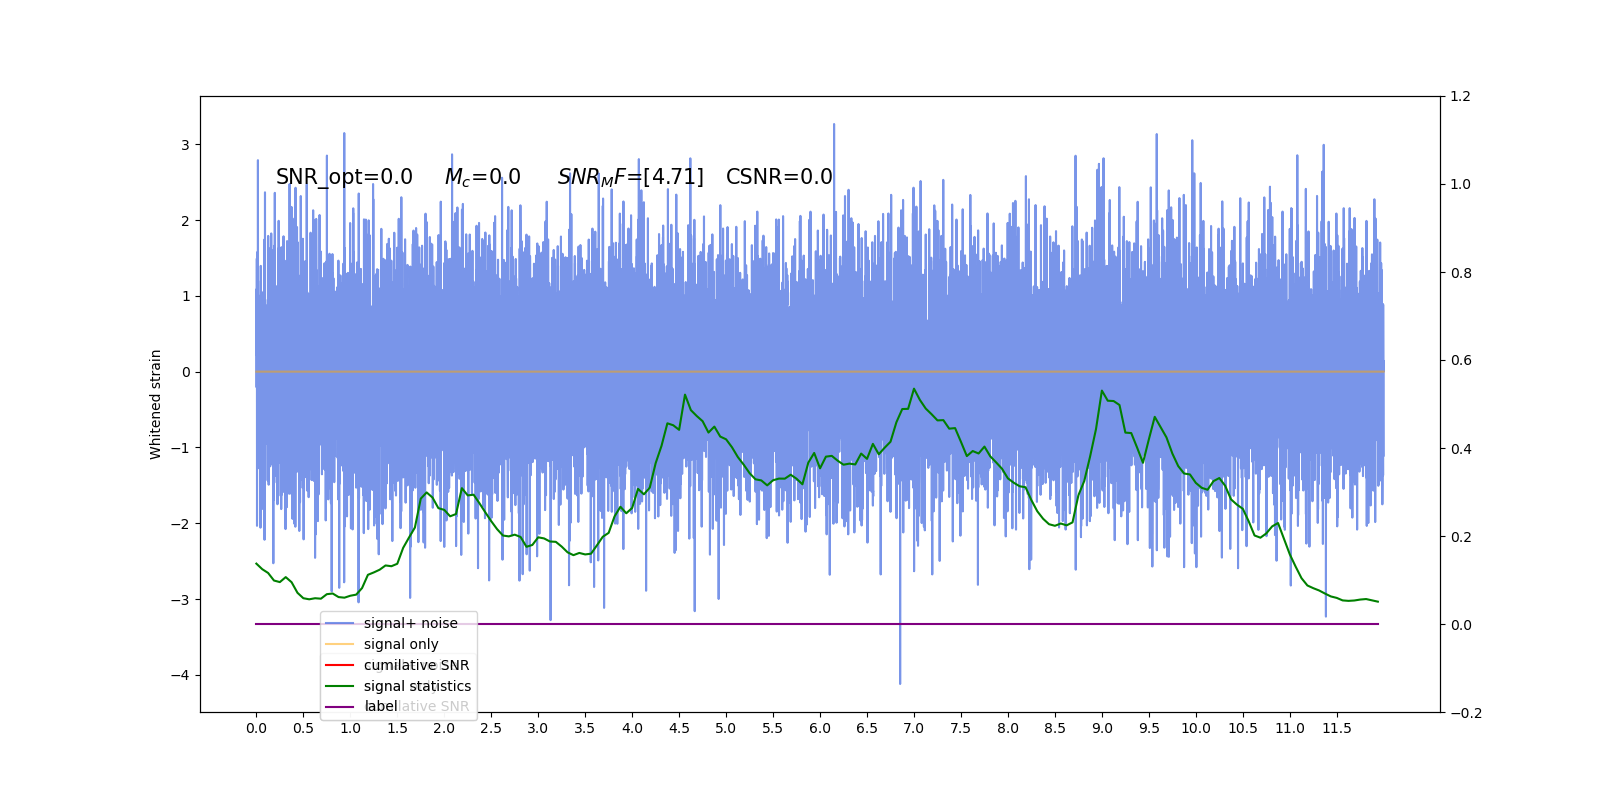The image size is (1600, 800).
Task: Click left-axis tick label '3'
Action: click(x=185, y=145)
